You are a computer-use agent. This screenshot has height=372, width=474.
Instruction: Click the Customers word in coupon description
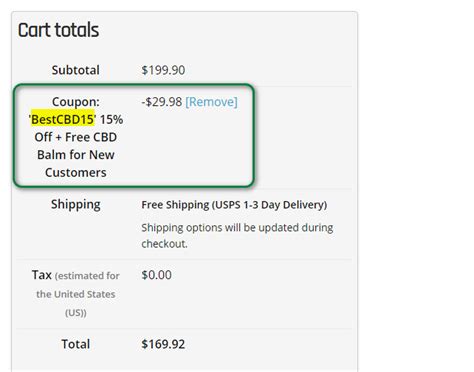tap(76, 172)
